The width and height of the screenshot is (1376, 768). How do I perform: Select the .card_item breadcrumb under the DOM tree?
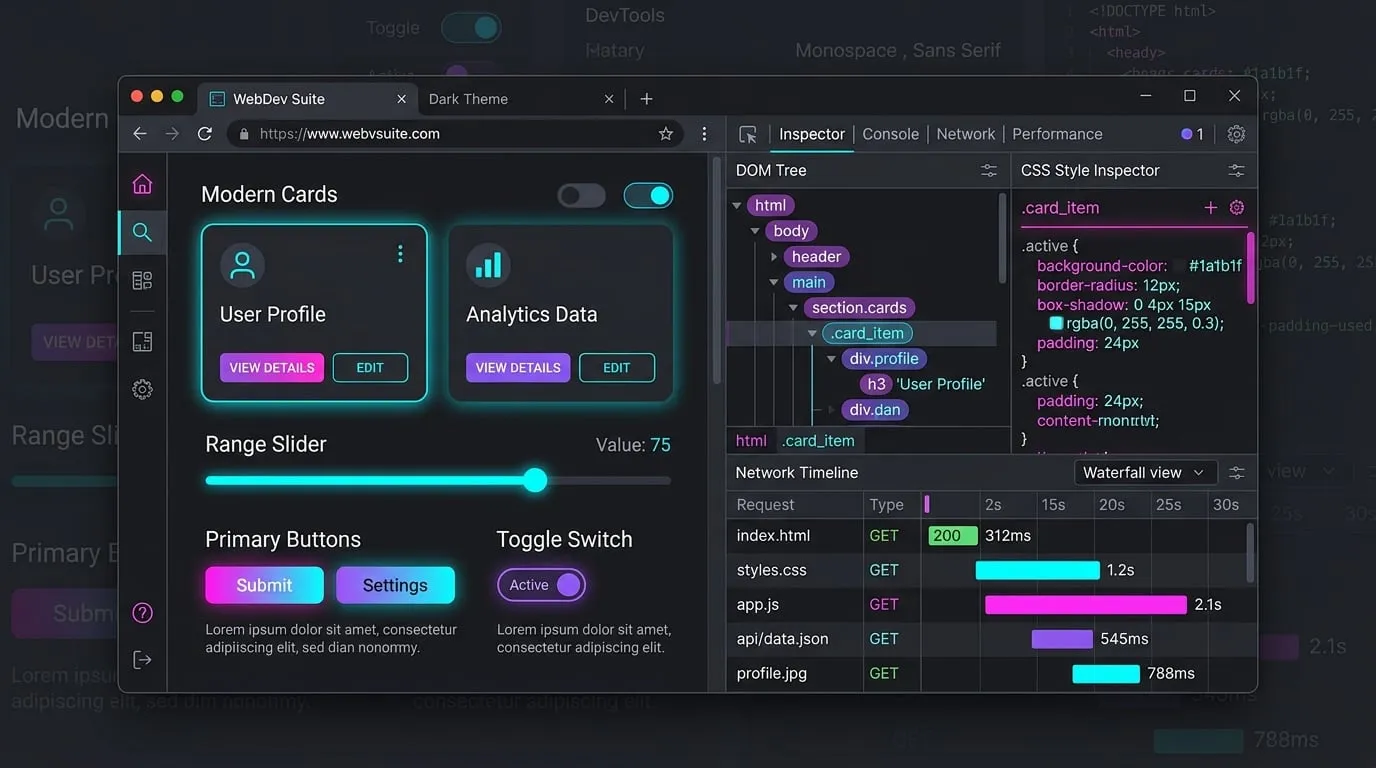[818, 440]
